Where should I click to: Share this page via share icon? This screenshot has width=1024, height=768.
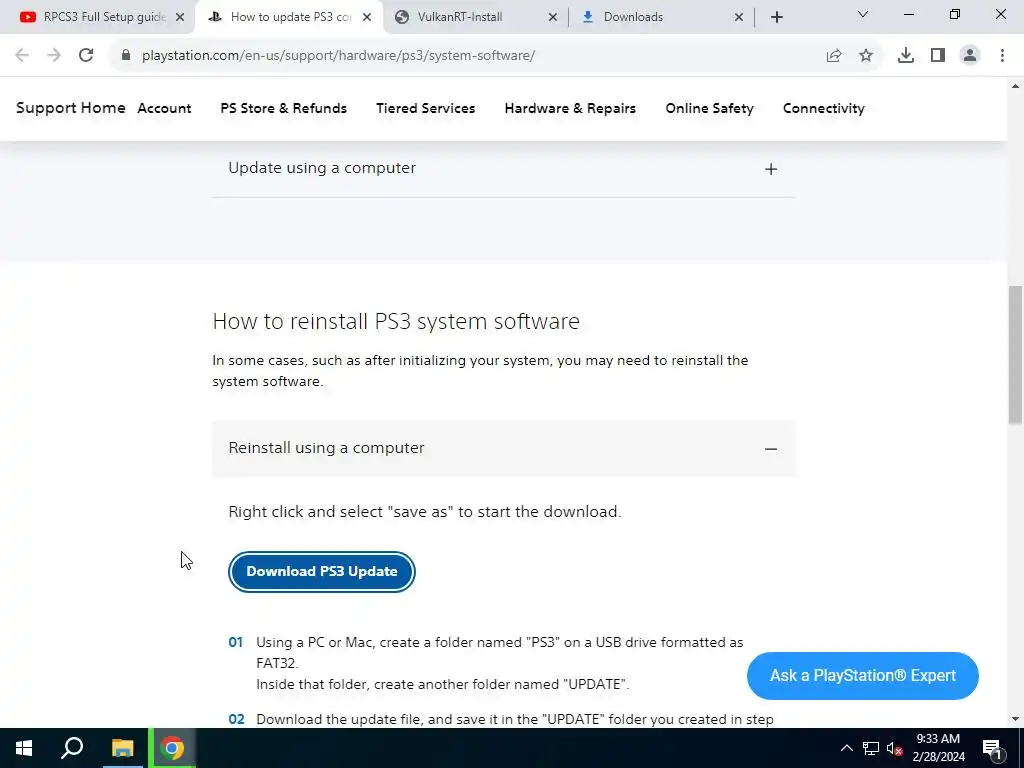(x=834, y=56)
